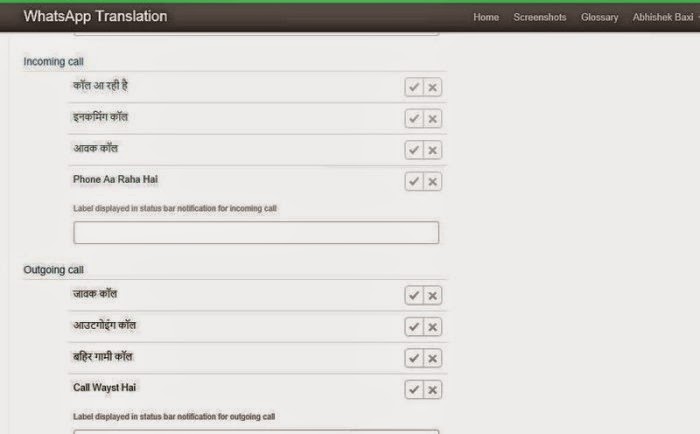Open the Abhishek Baxi user menu
The height and width of the screenshot is (434, 700).
pos(664,17)
